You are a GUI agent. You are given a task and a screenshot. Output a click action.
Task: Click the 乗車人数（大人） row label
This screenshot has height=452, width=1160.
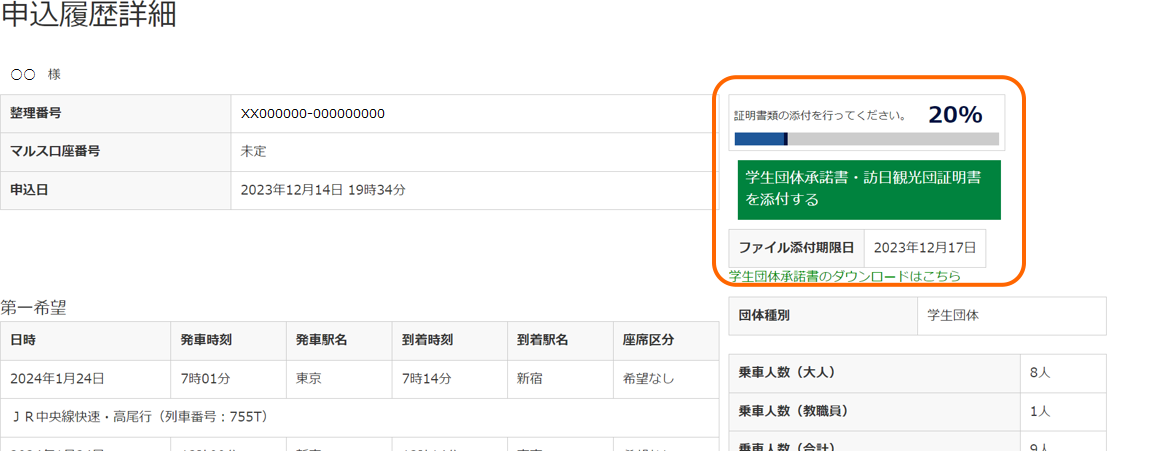click(x=786, y=372)
